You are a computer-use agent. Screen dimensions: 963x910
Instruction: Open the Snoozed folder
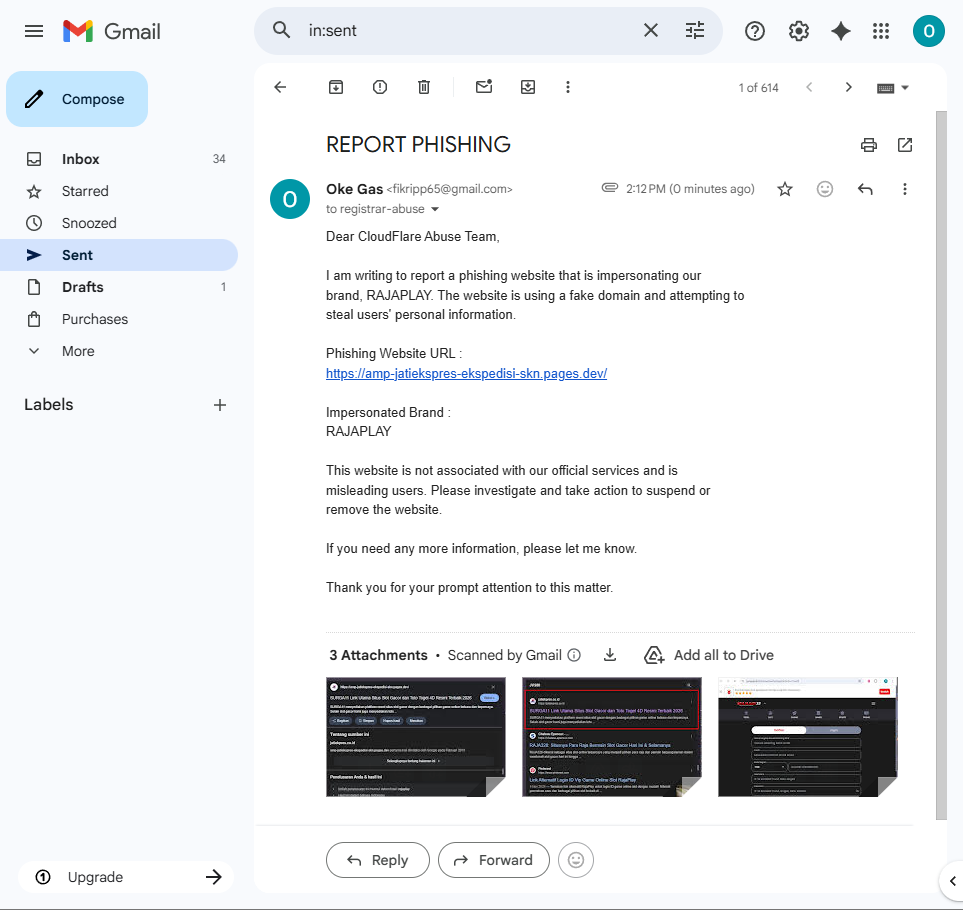point(119,223)
